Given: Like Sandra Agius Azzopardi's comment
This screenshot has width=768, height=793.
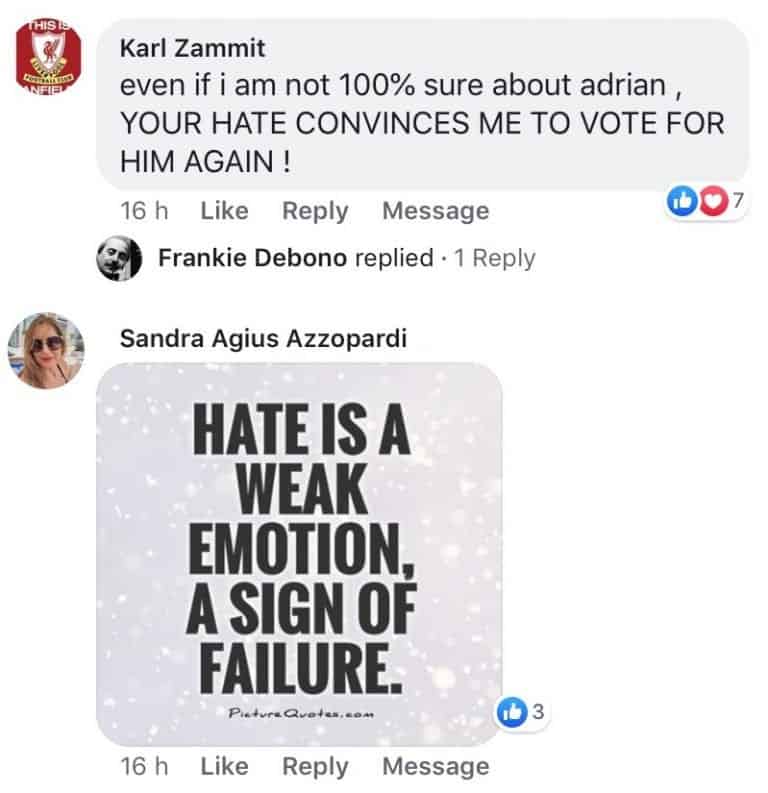Looking at the screenshot, I should tap(224, 767).
